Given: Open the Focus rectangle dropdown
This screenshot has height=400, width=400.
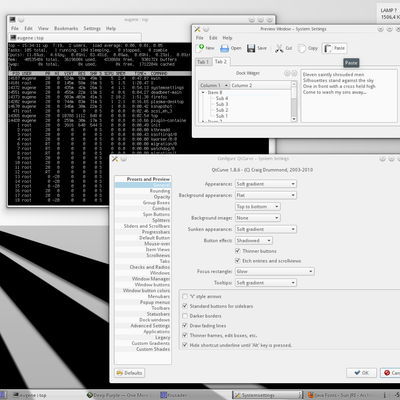Looking at the screenshot, I should (275, 271).
